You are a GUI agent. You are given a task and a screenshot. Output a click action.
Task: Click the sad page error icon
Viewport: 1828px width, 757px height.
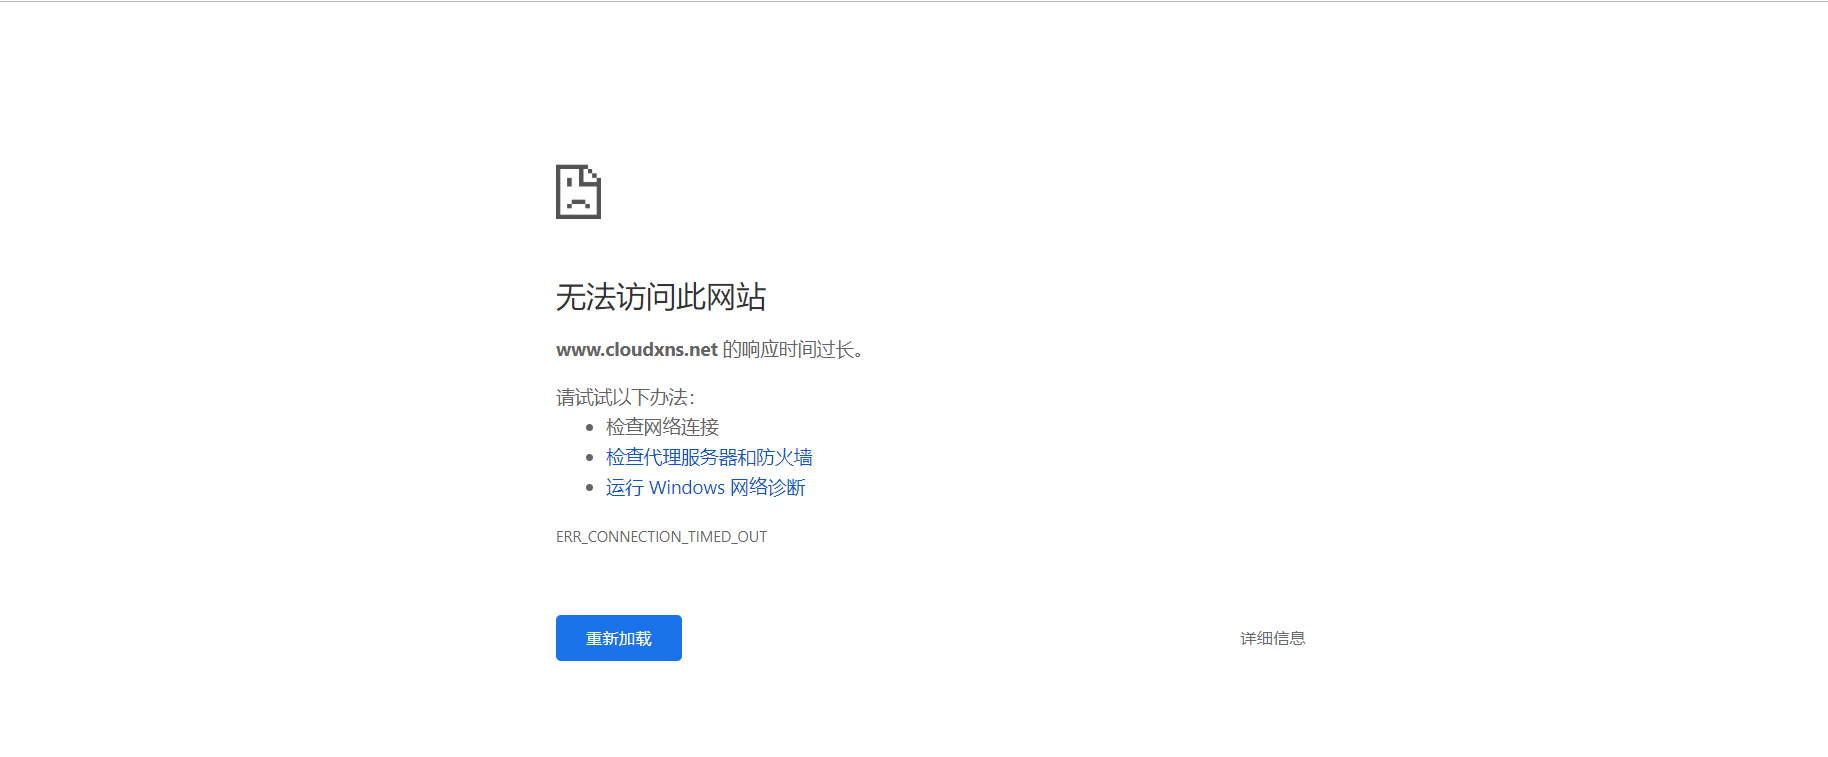coord(578,191)
